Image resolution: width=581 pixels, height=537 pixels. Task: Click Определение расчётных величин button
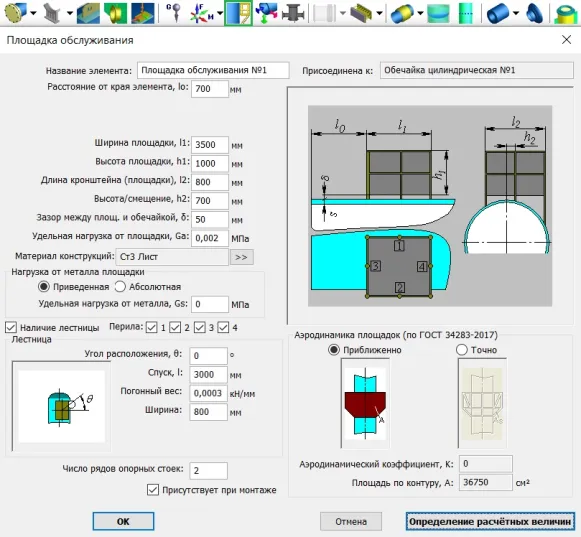pos(490,521)
